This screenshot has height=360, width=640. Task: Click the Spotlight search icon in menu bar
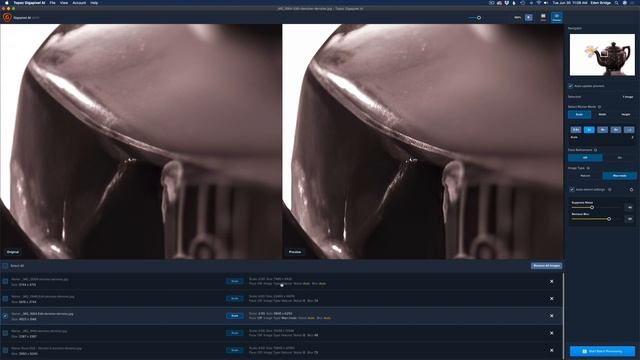(616, 3)
